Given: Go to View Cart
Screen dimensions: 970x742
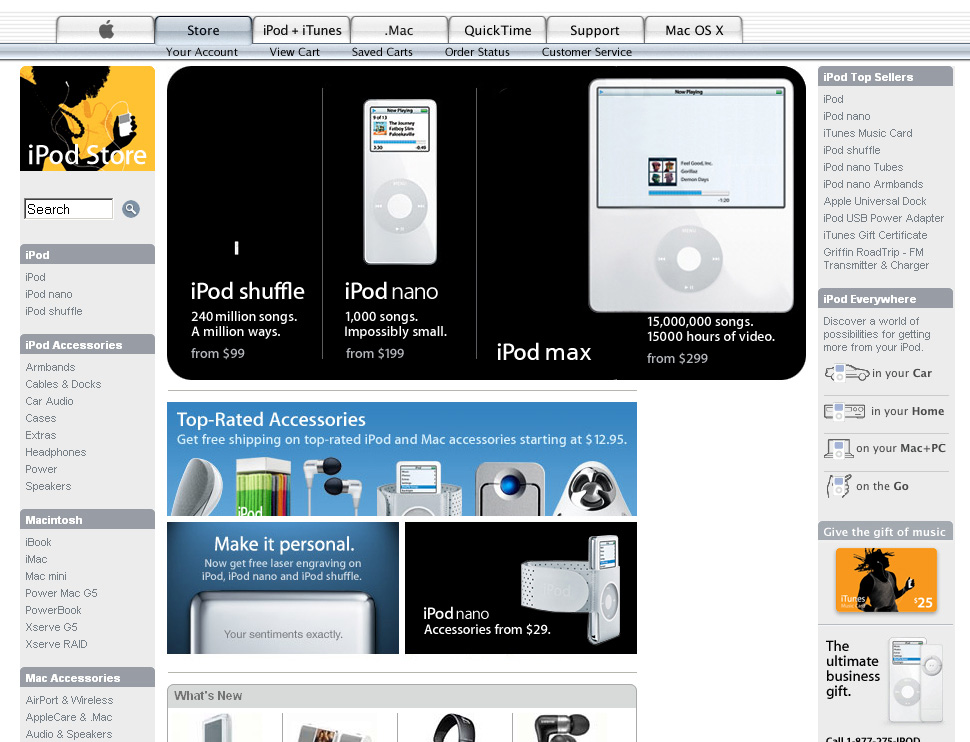Looking at the screenshot, I should point(294,52).
